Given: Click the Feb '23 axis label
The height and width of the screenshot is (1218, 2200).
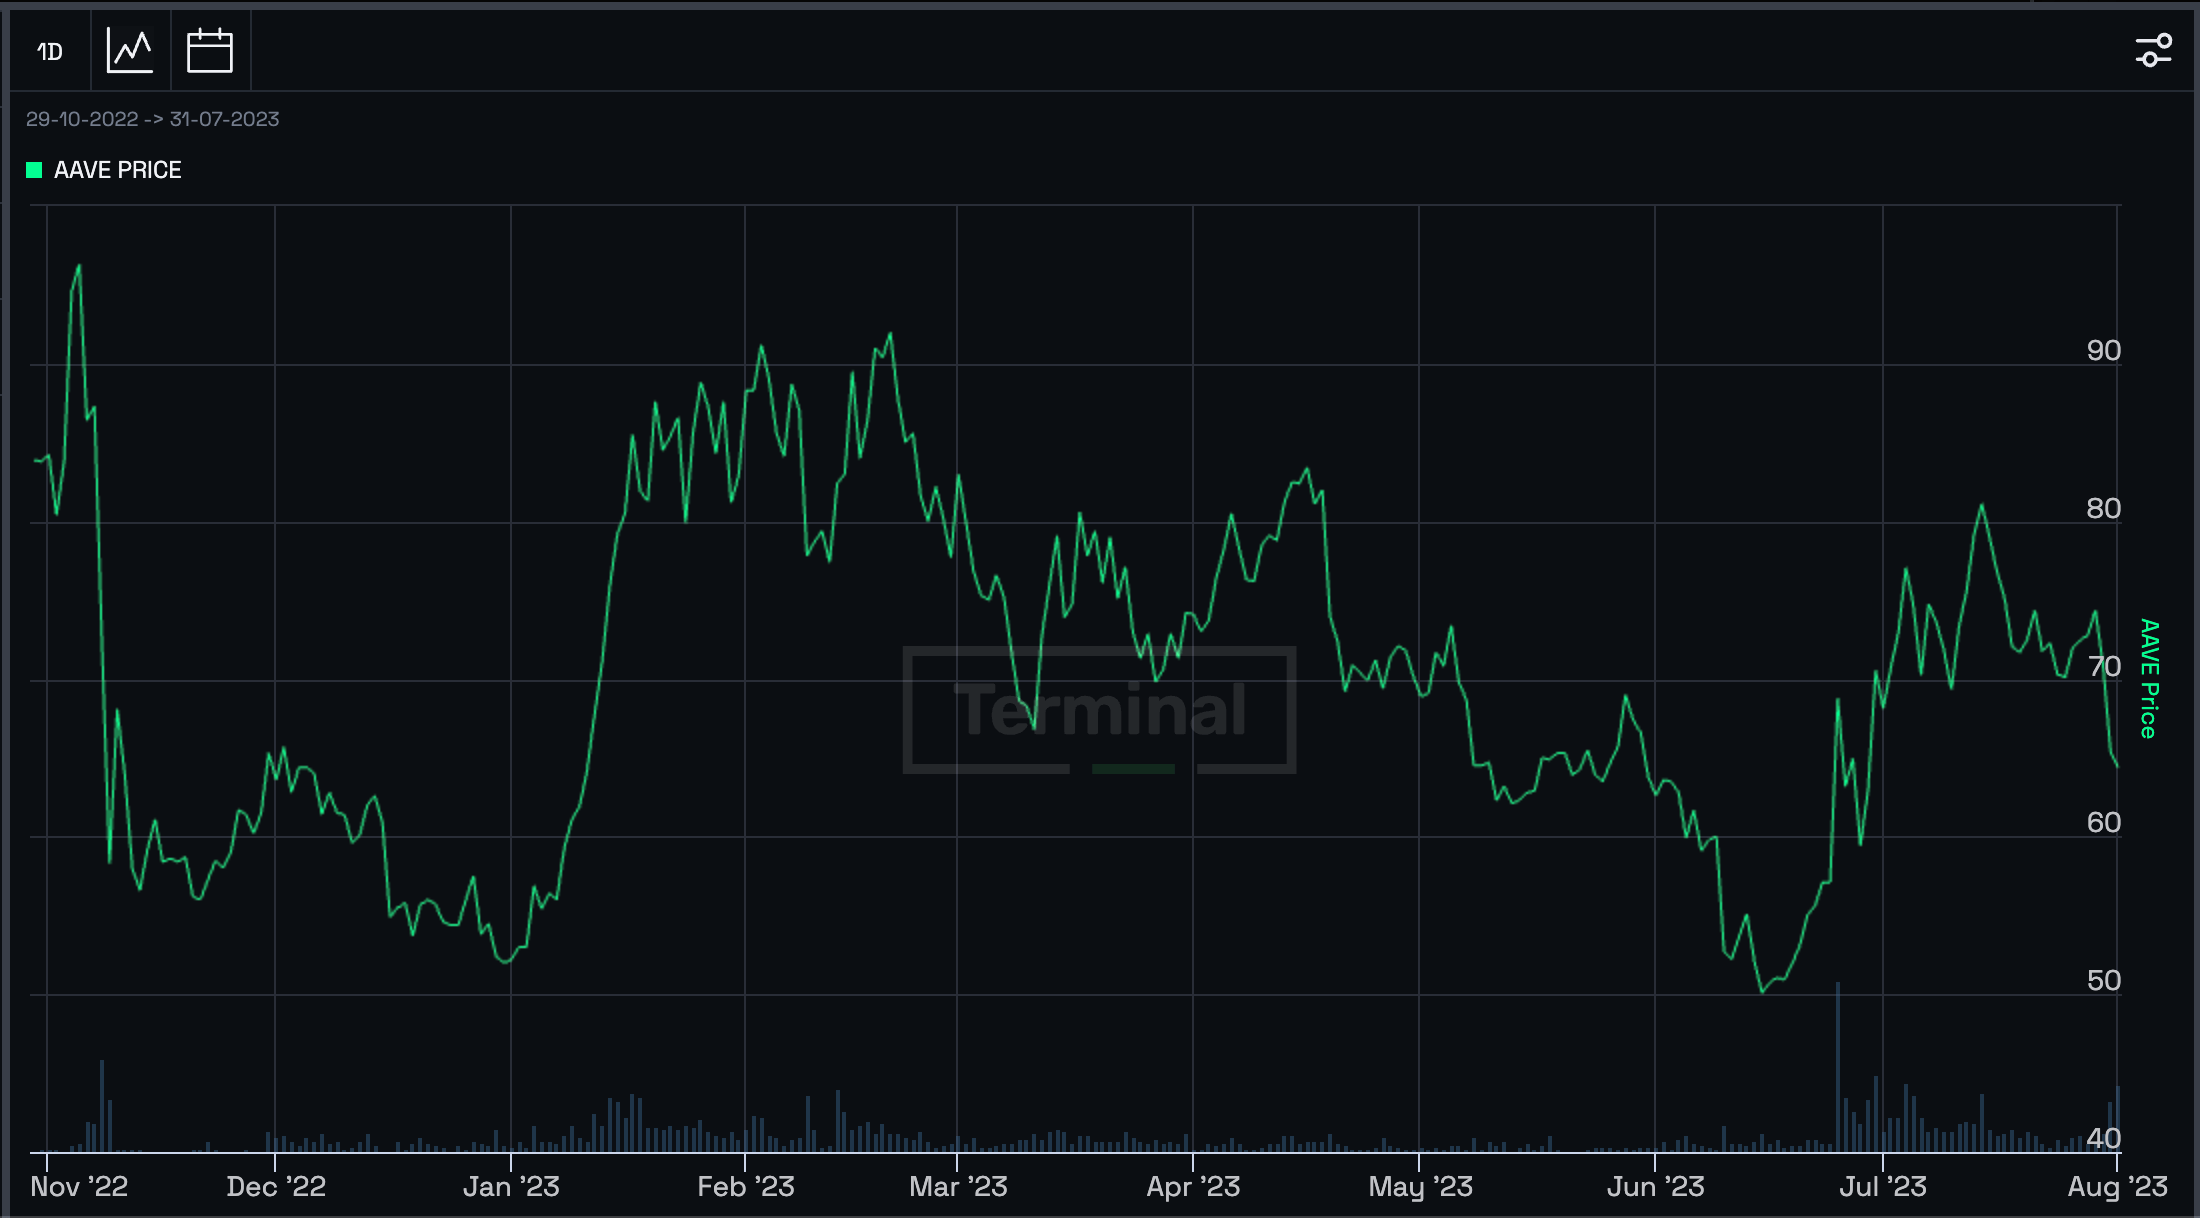Looking at the screenshot, I should pos(746,1187).
